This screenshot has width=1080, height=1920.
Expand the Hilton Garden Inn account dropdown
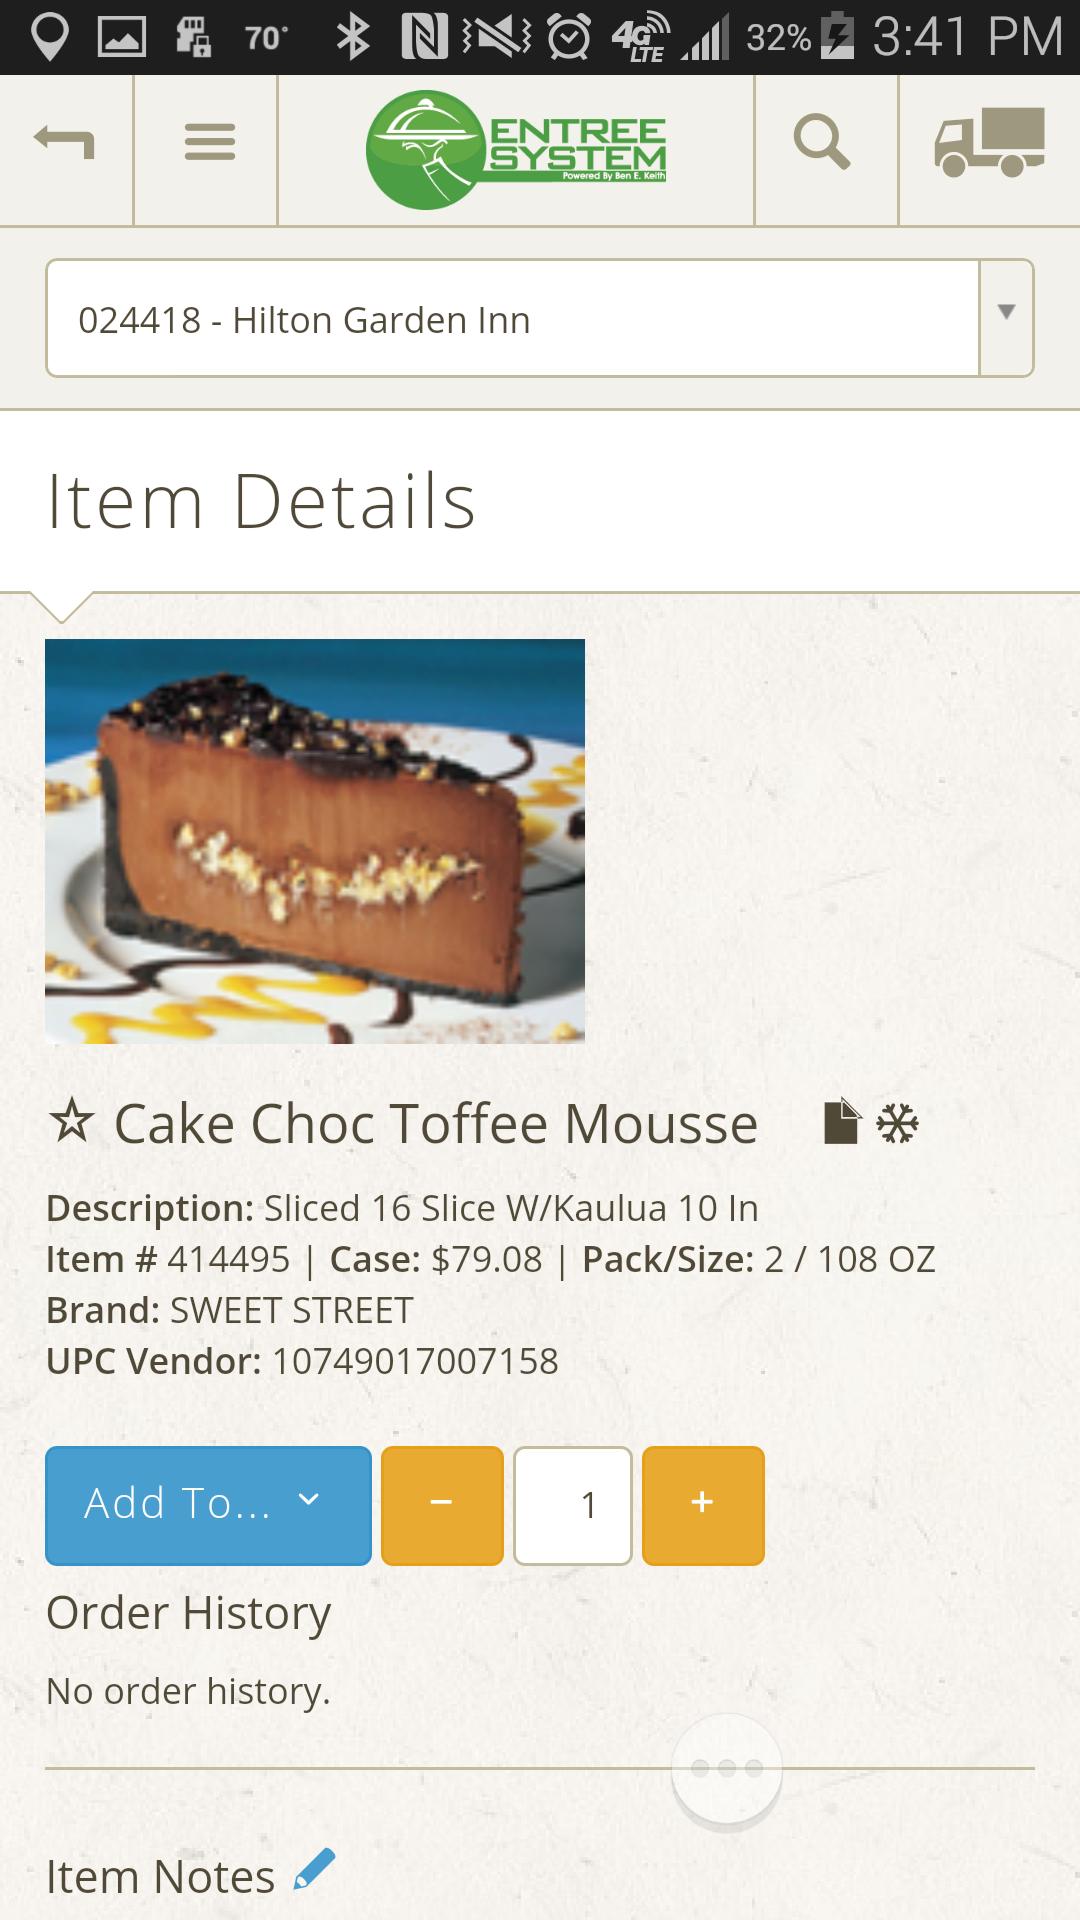point(512,319)
